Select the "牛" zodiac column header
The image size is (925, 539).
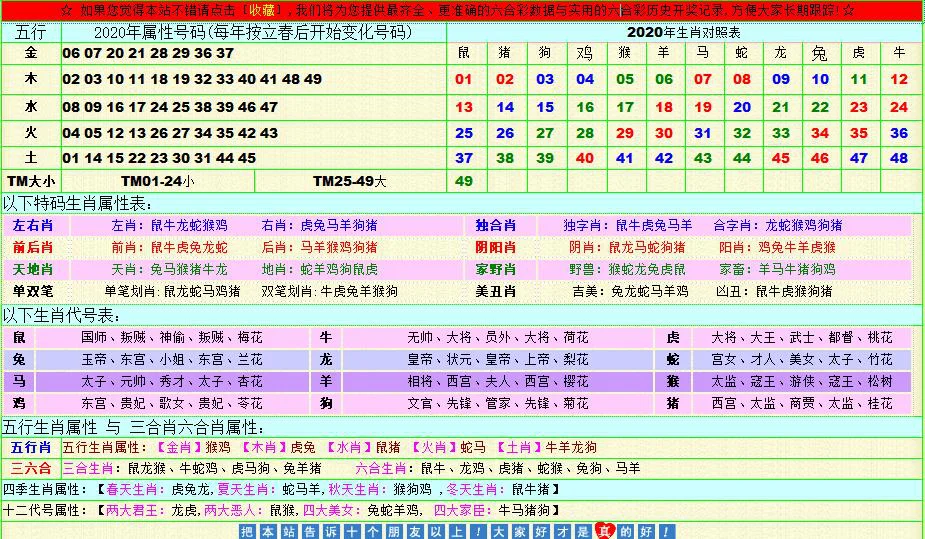pos(898,52)
